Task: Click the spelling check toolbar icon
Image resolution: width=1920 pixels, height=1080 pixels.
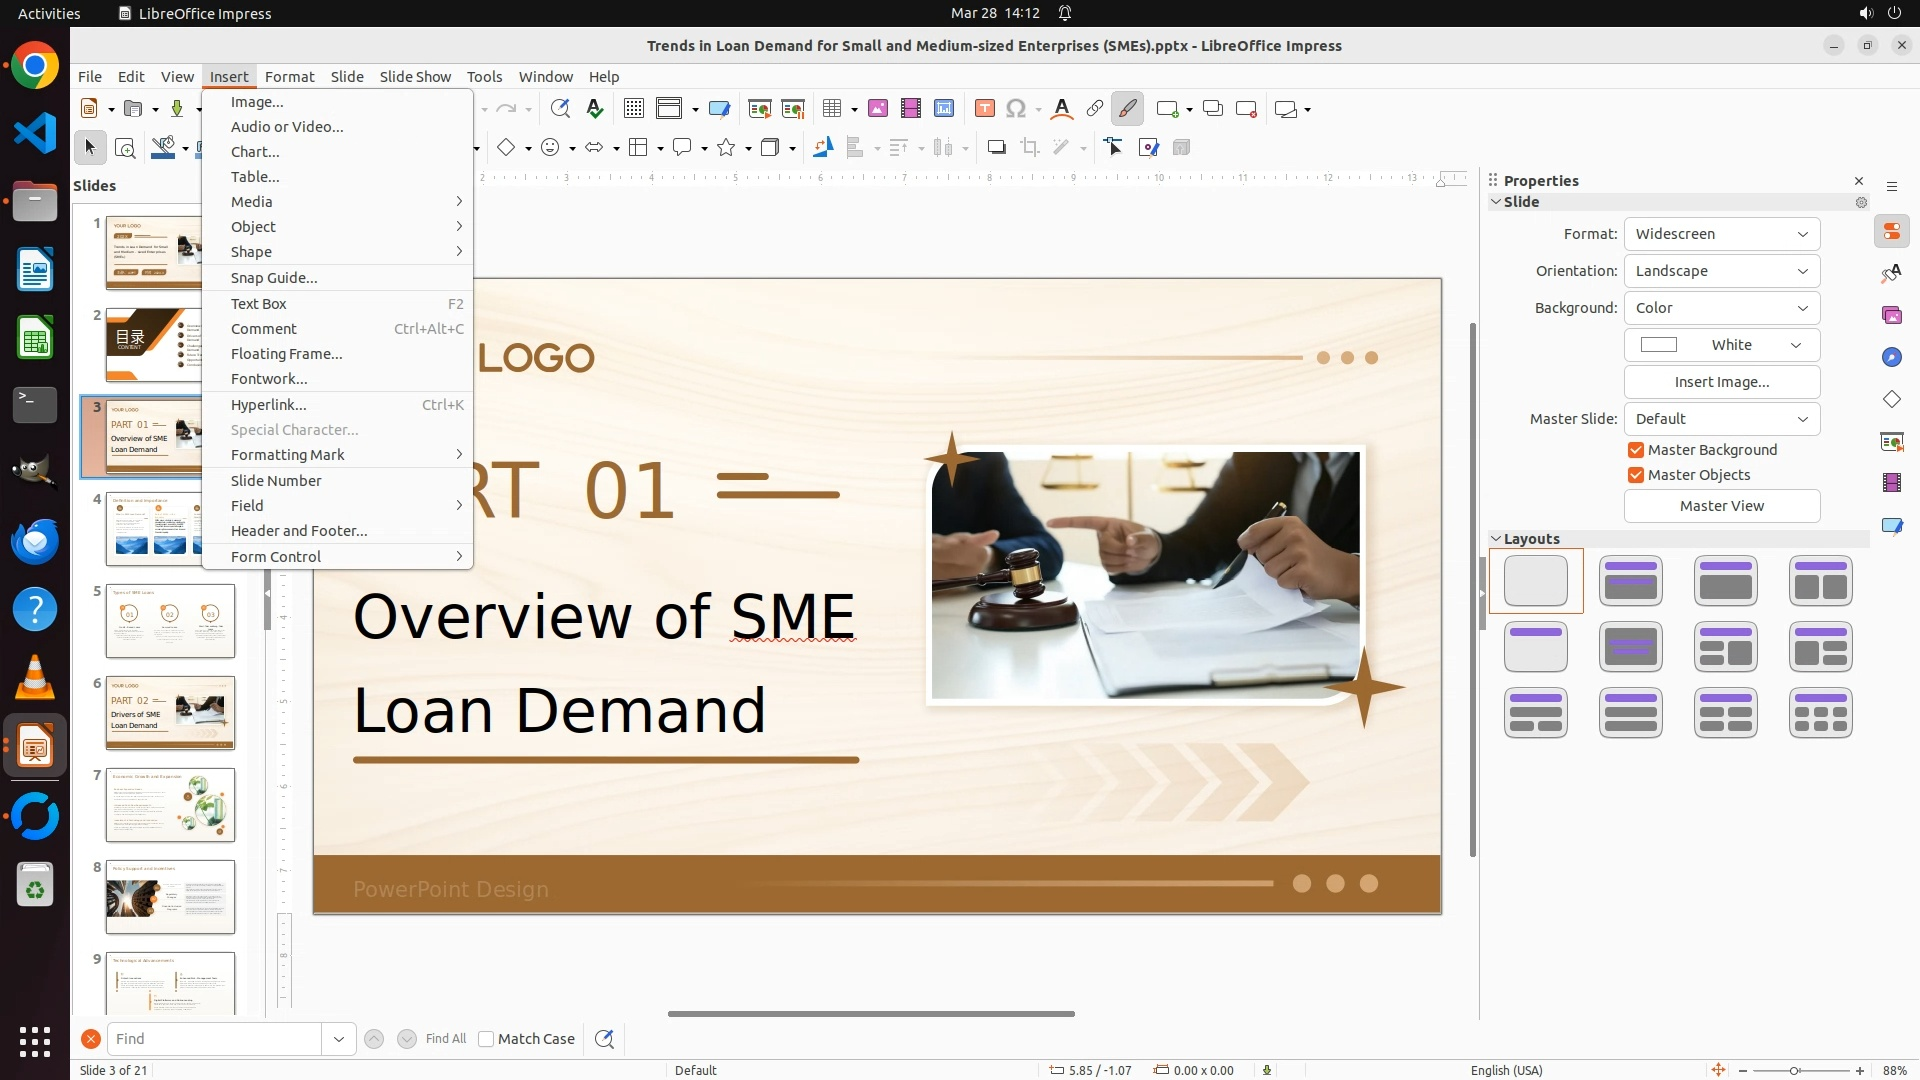Action: coord(595,109)
